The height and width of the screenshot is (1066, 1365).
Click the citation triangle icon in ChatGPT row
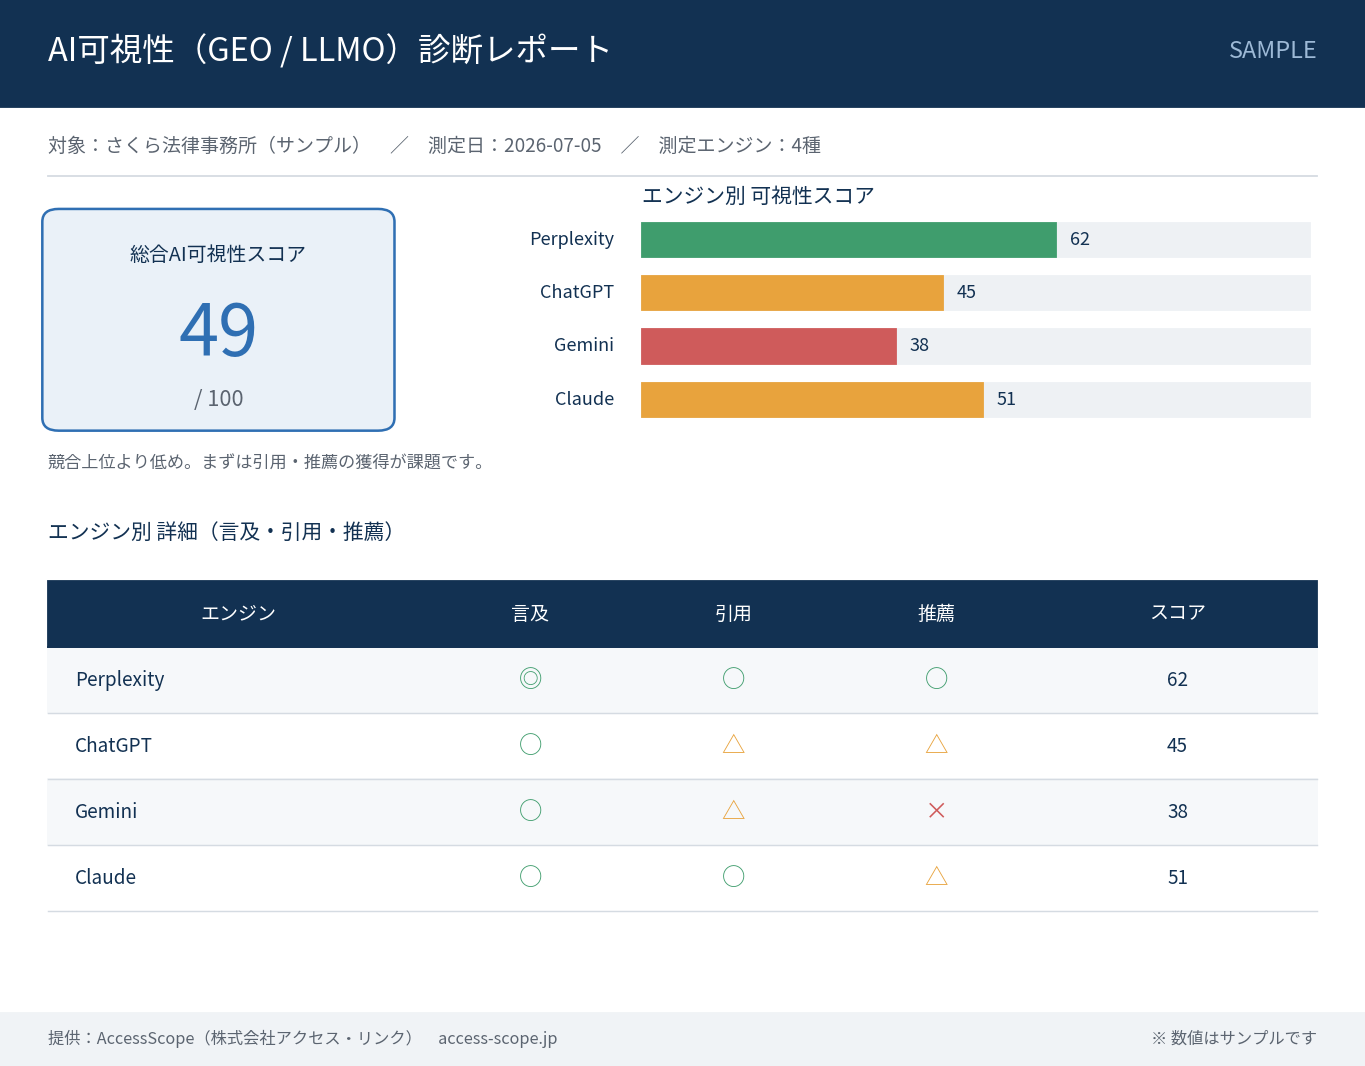pos(734,744)
